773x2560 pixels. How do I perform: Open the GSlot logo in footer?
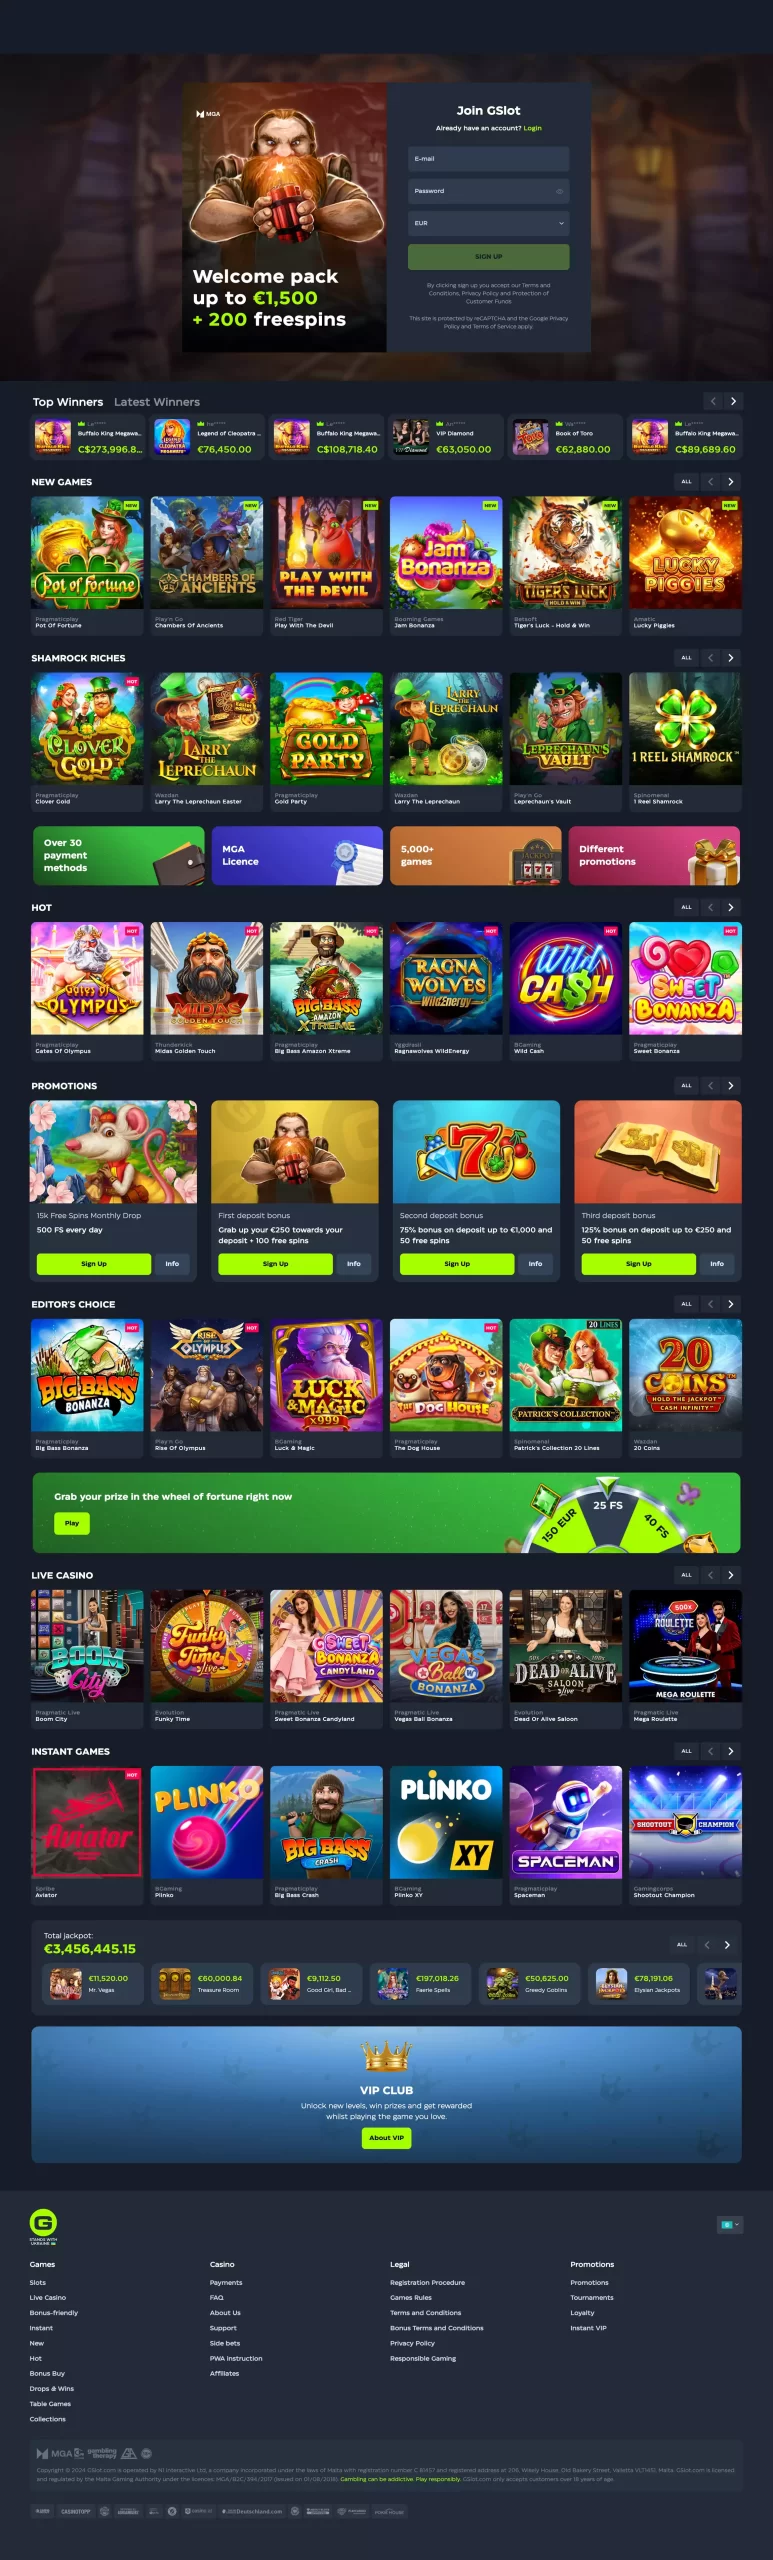click(43, 2223)
